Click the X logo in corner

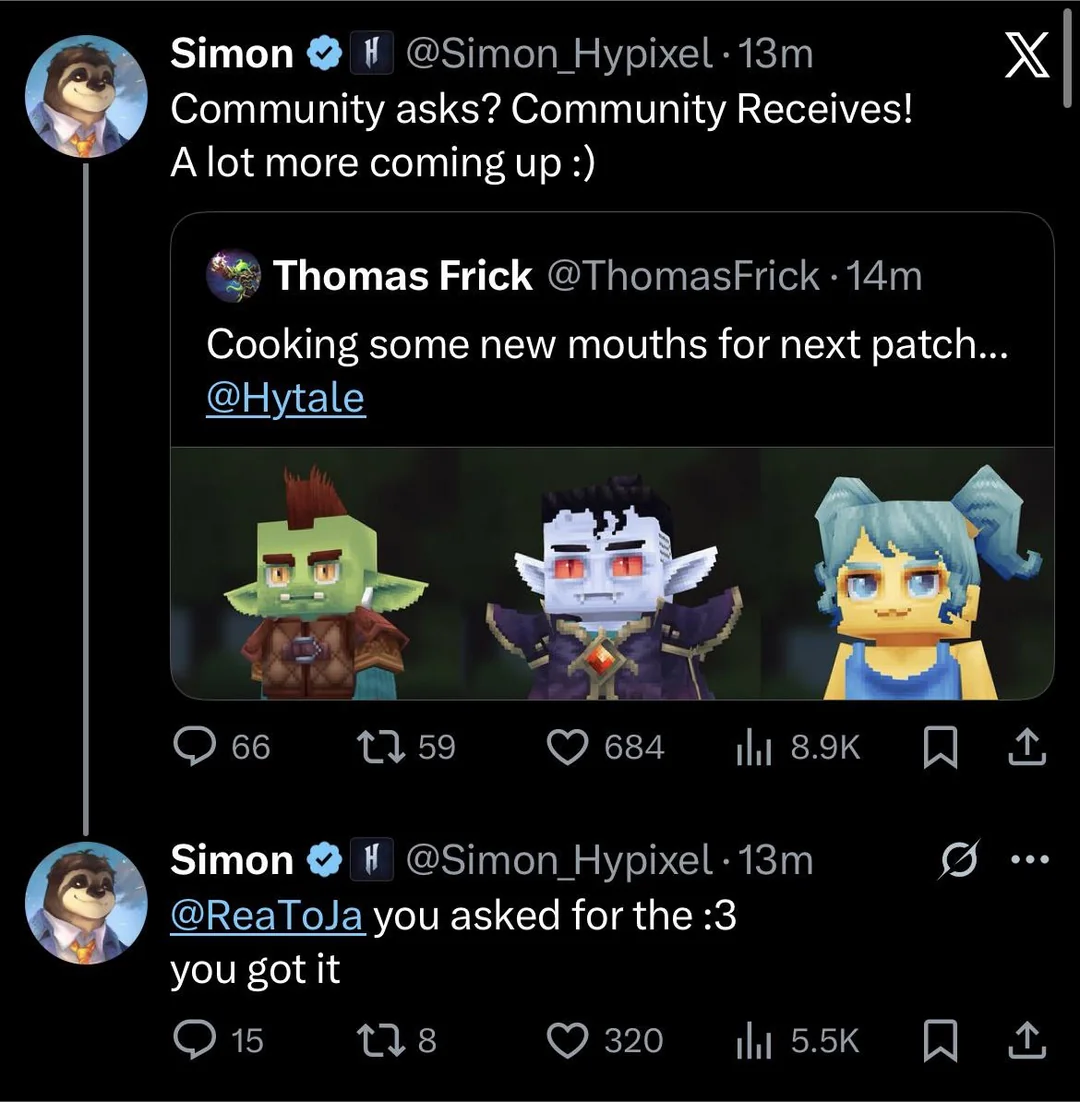click(1027, 55)
